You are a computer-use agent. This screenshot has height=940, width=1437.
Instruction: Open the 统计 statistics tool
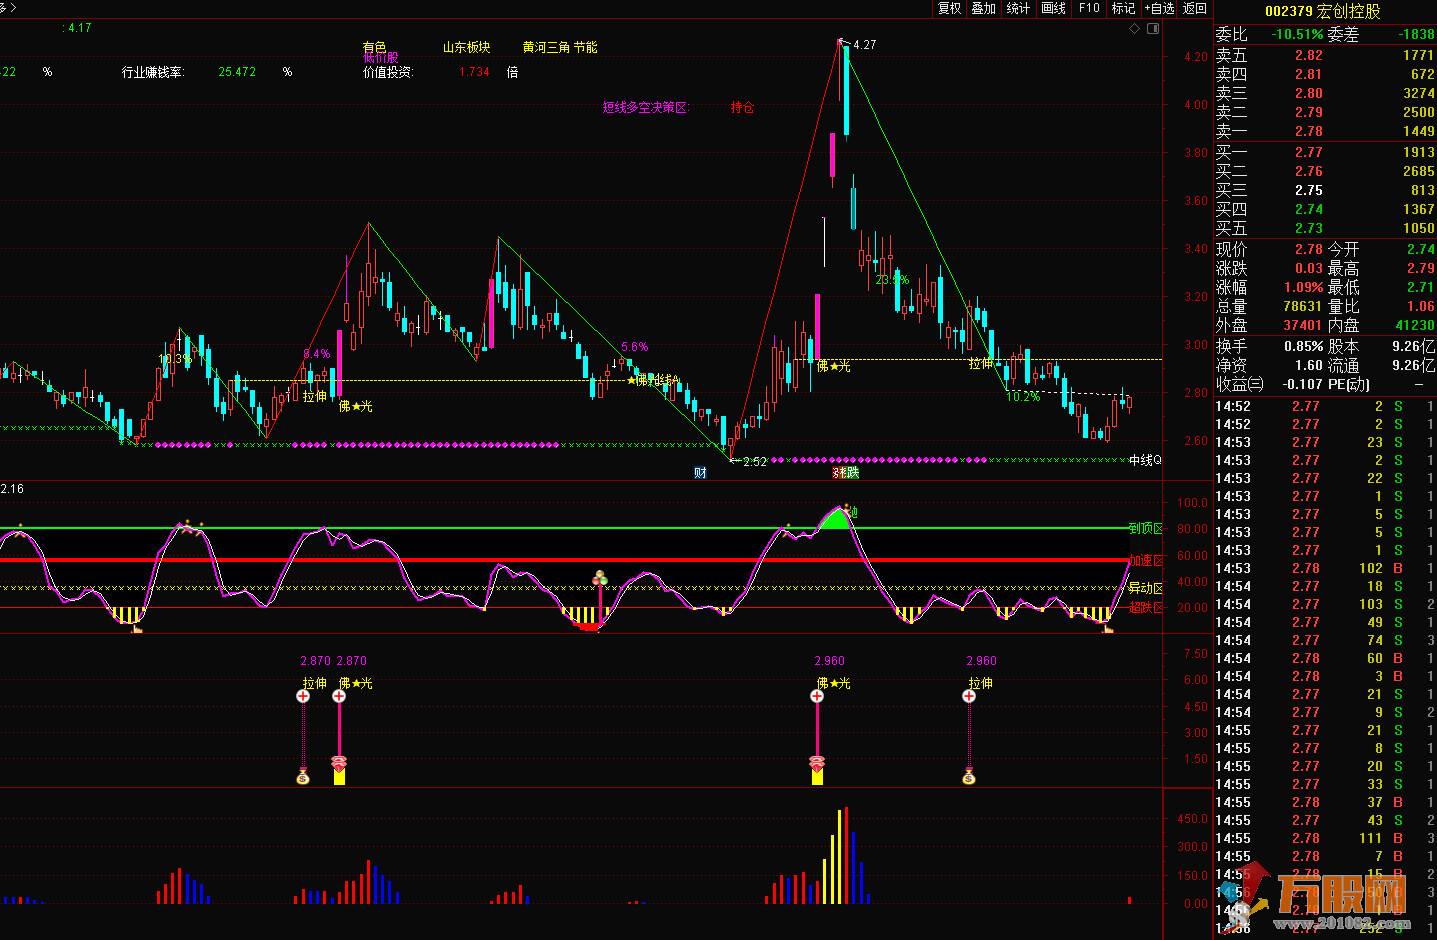1018,8
